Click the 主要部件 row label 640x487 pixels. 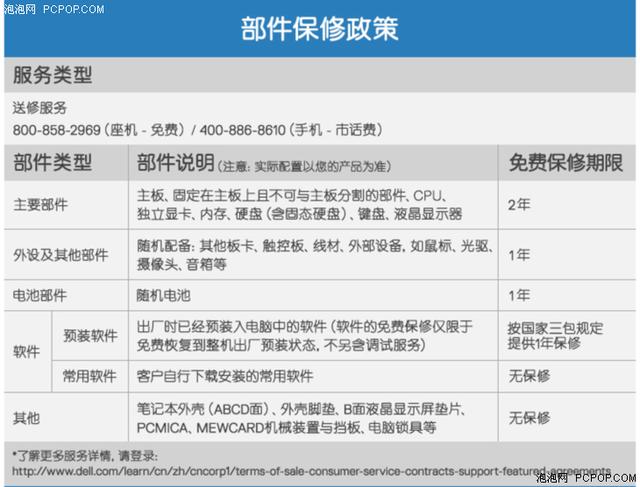click(40, 205)
